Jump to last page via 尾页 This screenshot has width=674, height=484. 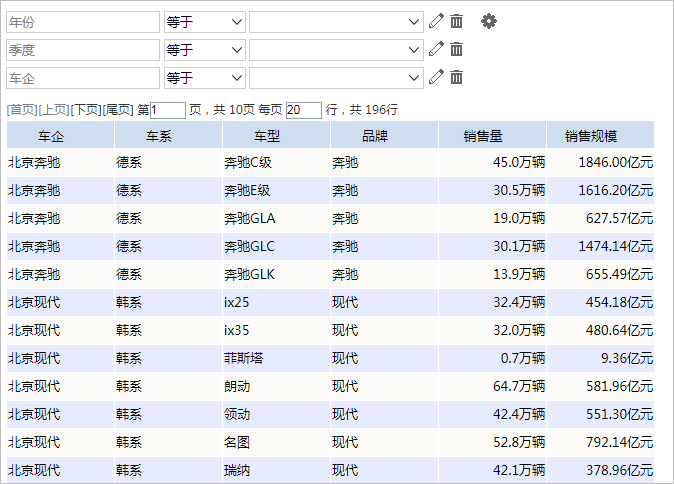118,110
